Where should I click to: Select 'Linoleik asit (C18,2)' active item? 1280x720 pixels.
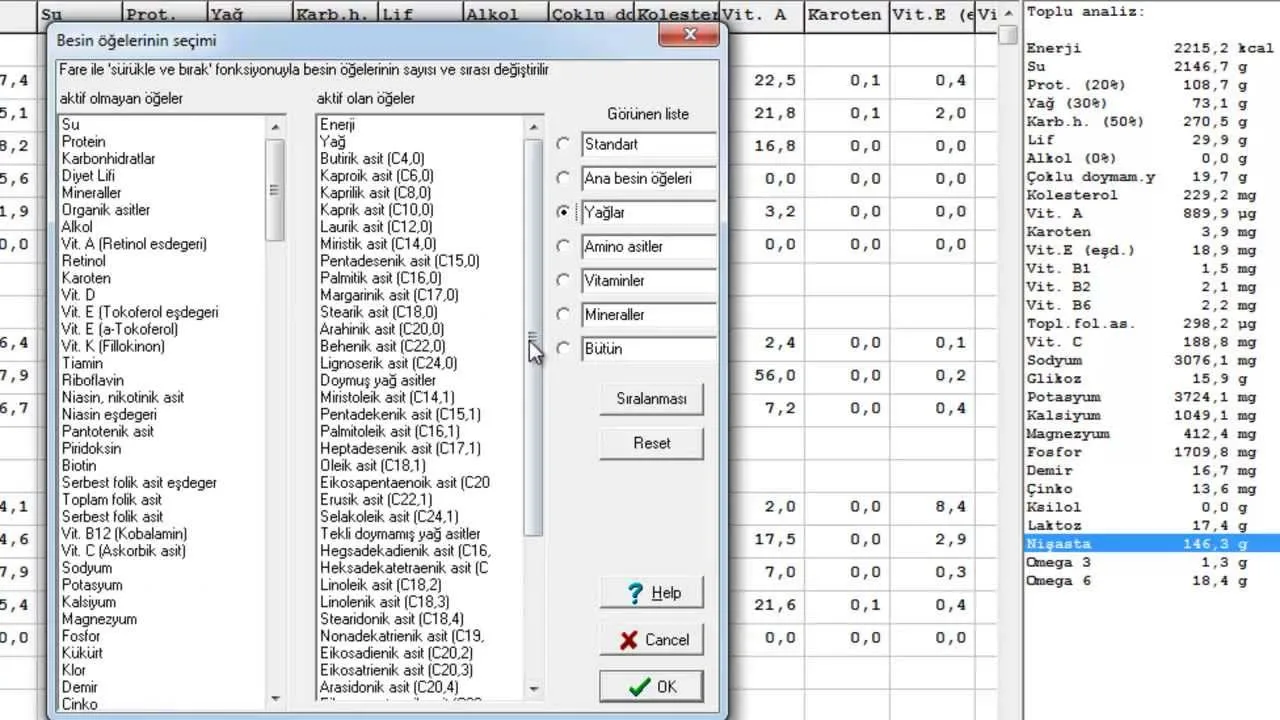[x=381, y=584]
